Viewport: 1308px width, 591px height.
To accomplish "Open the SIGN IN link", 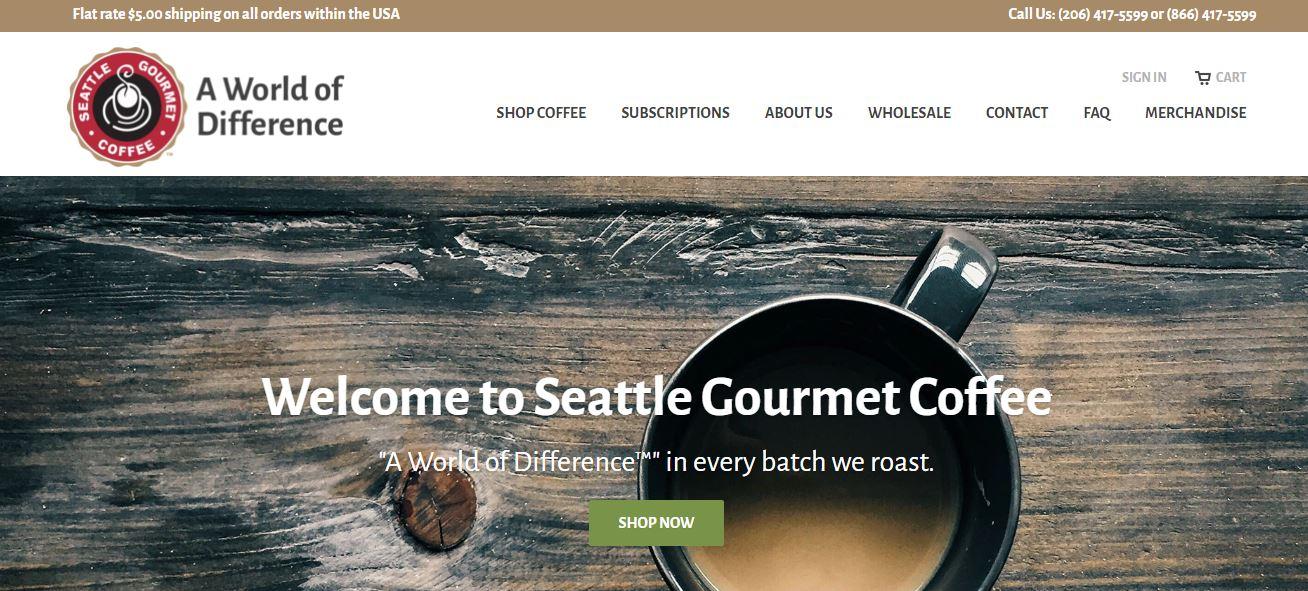I will [x=1144, y=77].
